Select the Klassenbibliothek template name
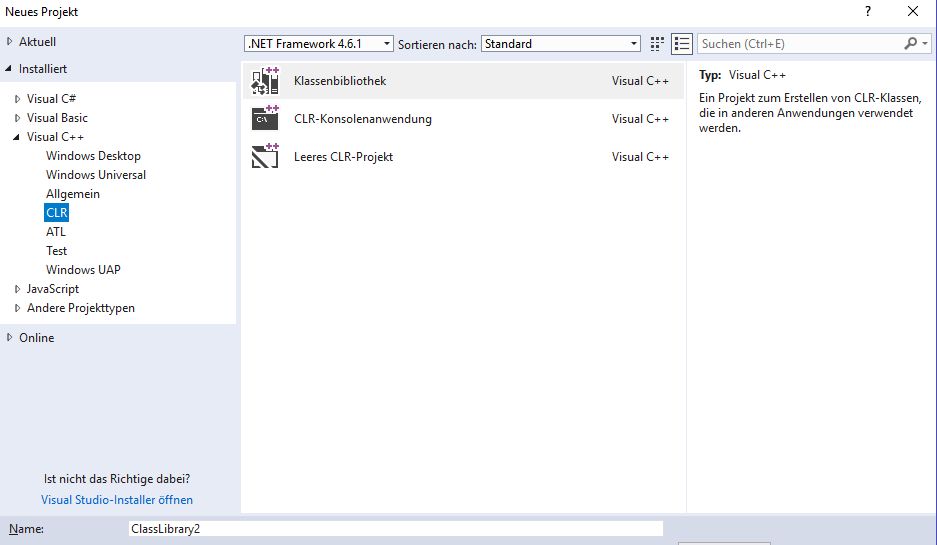This screenshot has height=545, width=937. [339, 81]
